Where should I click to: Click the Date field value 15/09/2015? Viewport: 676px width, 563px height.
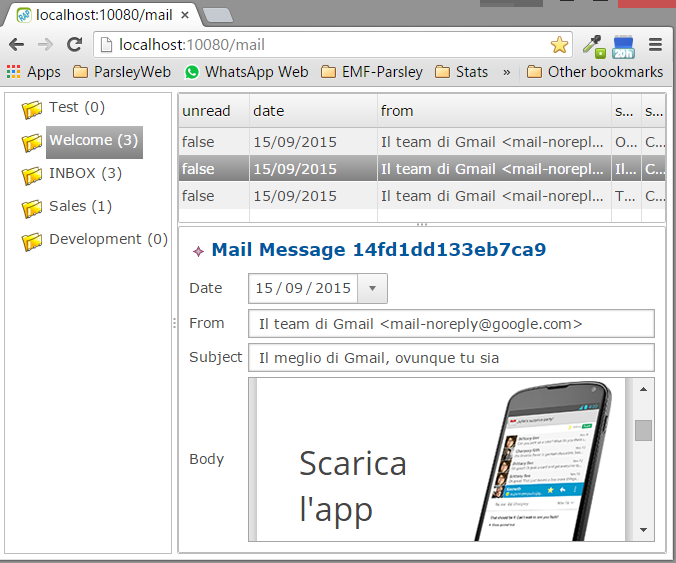pyautogui.click(x=303, y=288)
